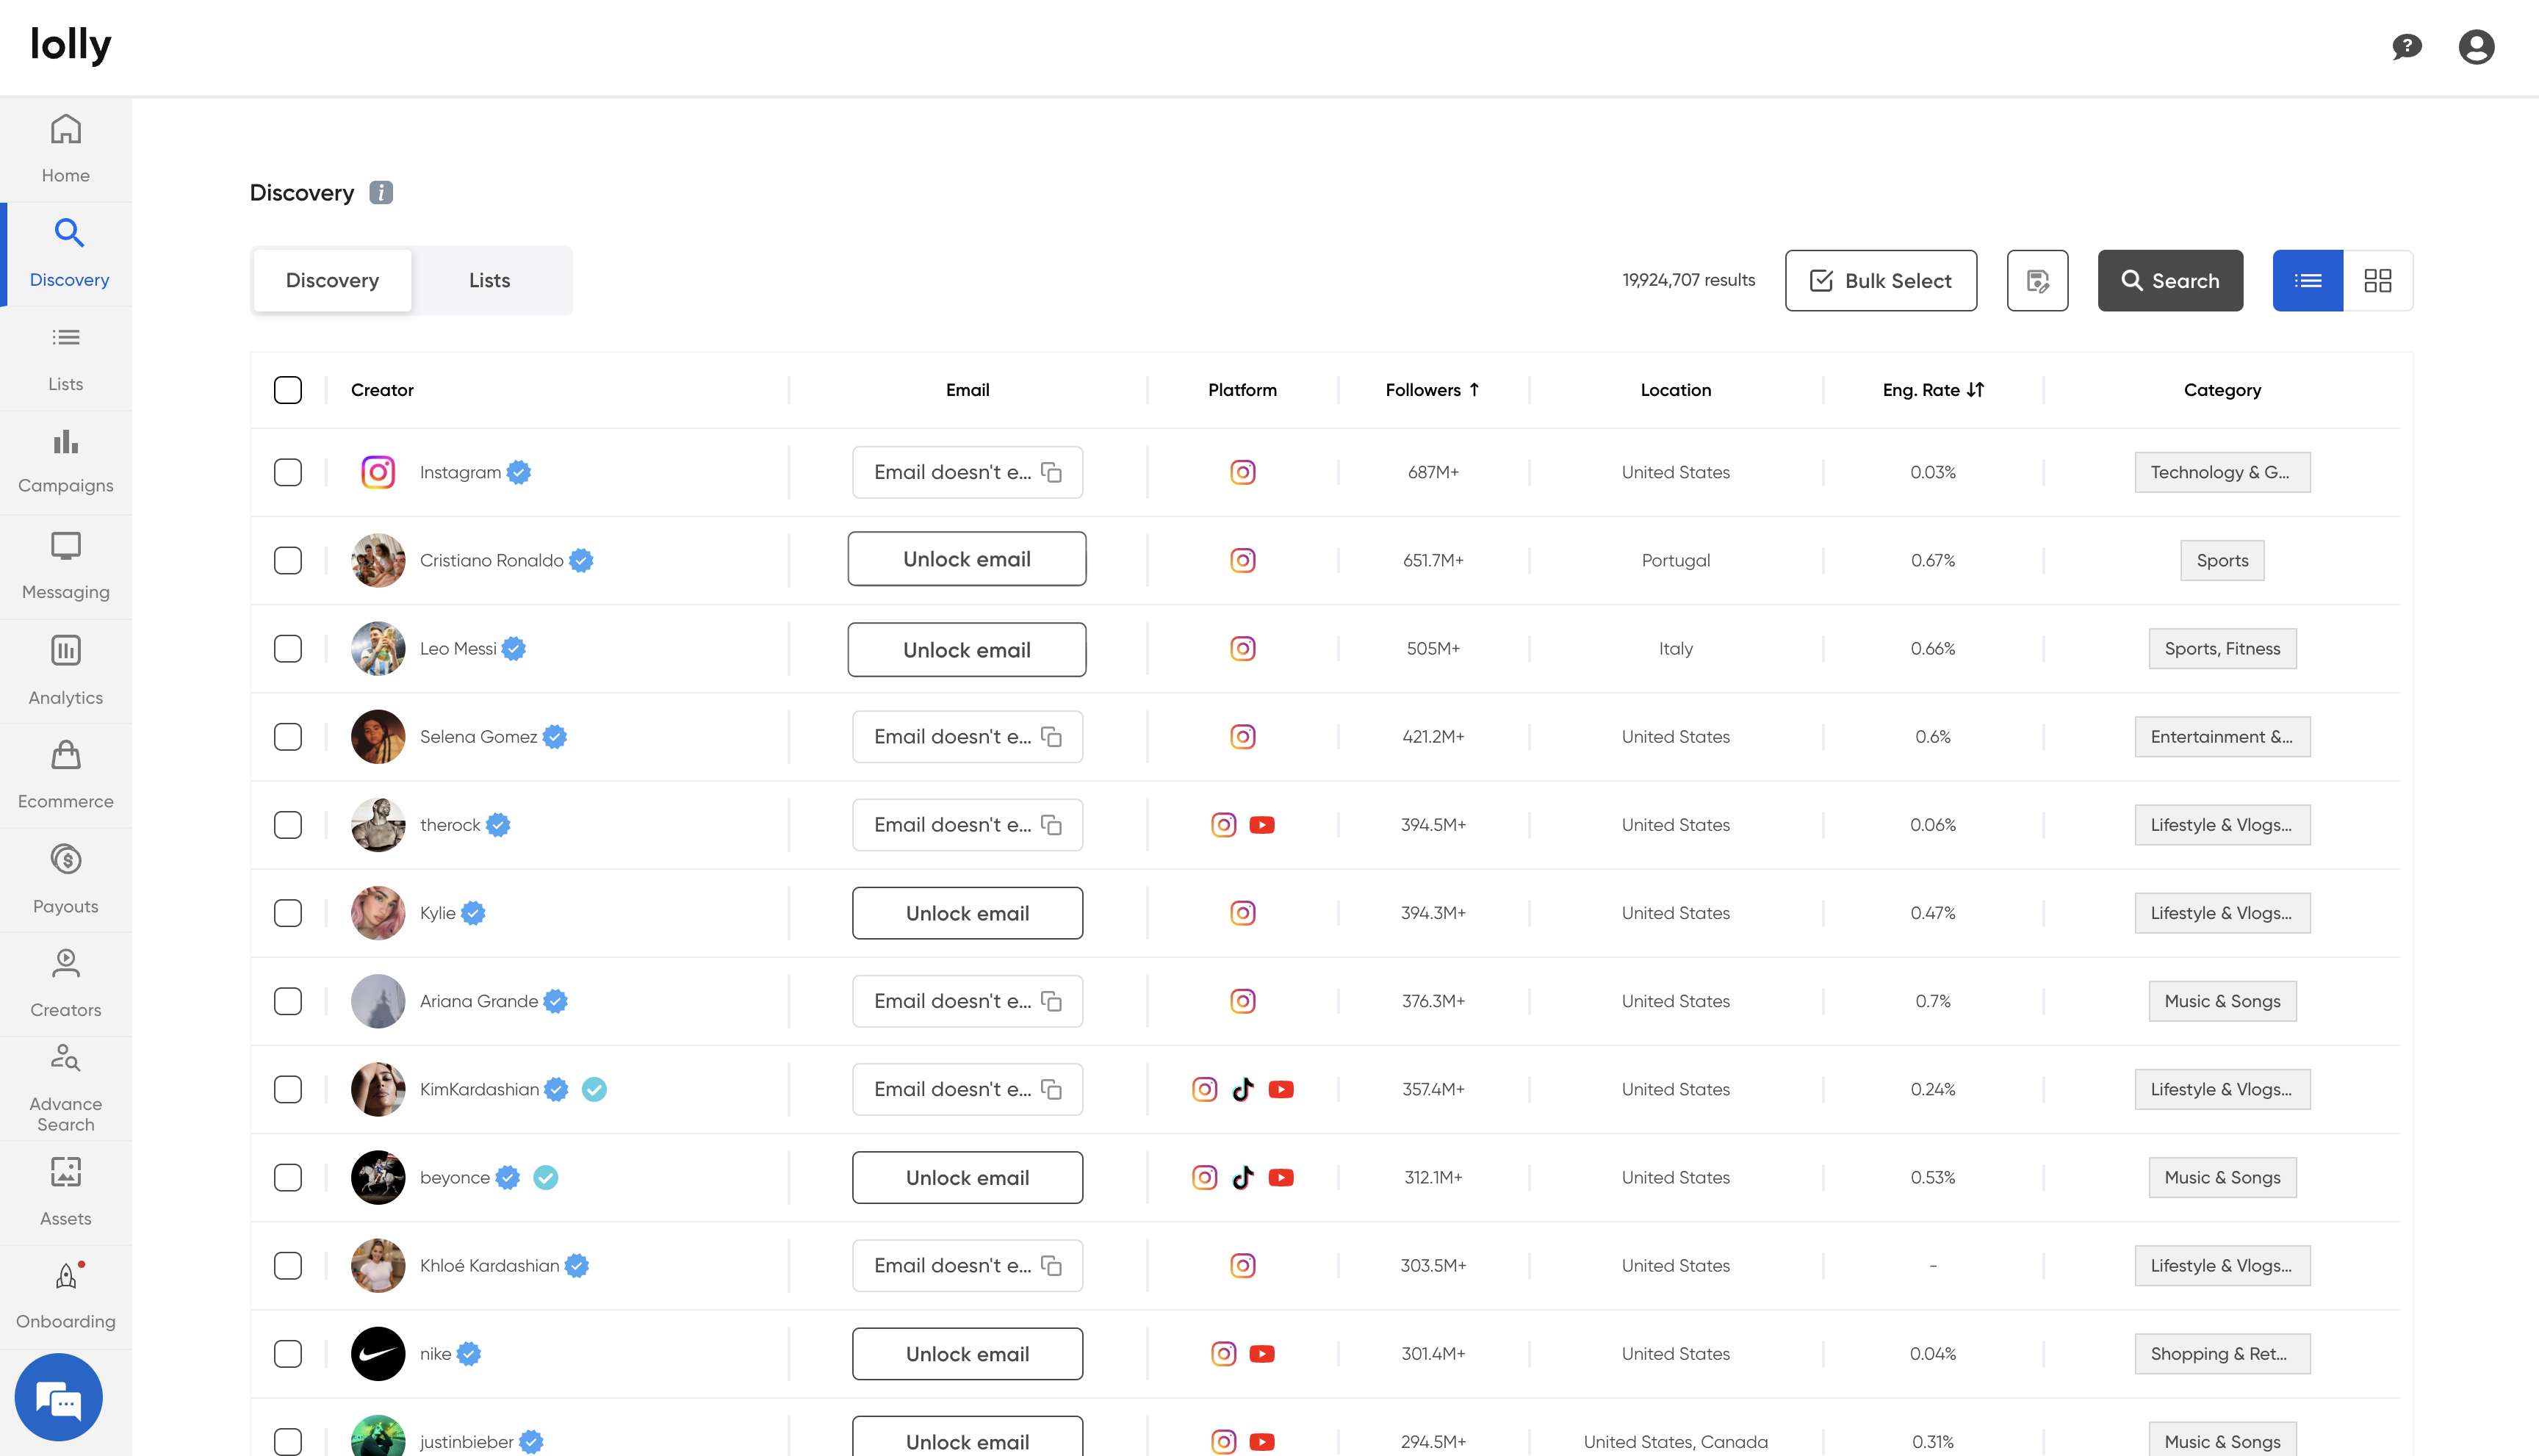Viewport: 2539px width, 1456px height.
Task: Click the Portugal location cell
Action: (1675, 560)
